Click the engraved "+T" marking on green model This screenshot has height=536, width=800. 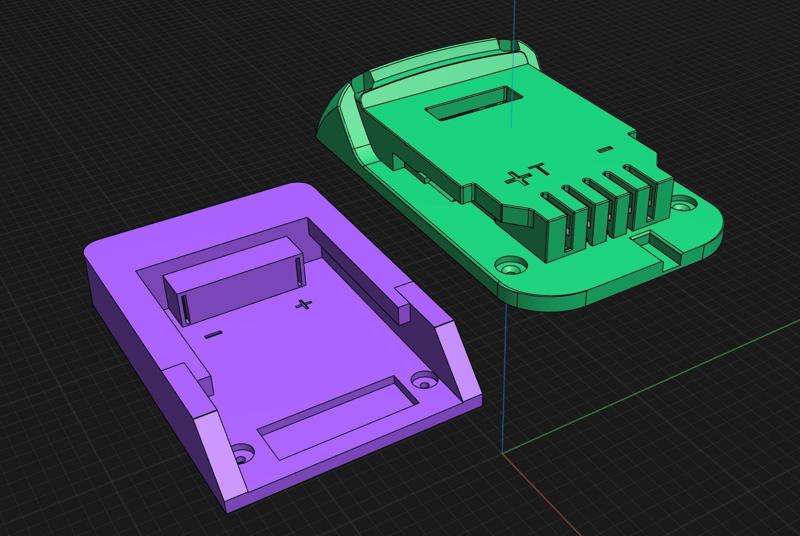click(527, 174)
